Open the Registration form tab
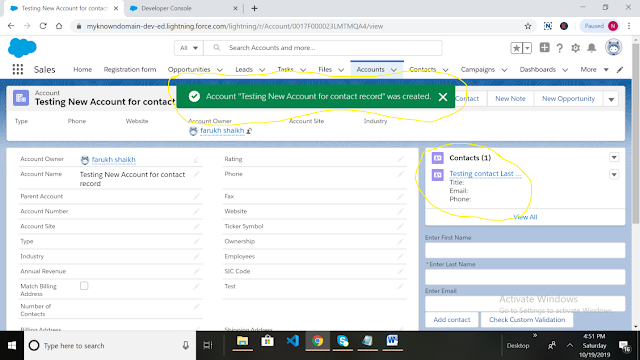This screenshot has height=360, width=640. click(130, 69)
